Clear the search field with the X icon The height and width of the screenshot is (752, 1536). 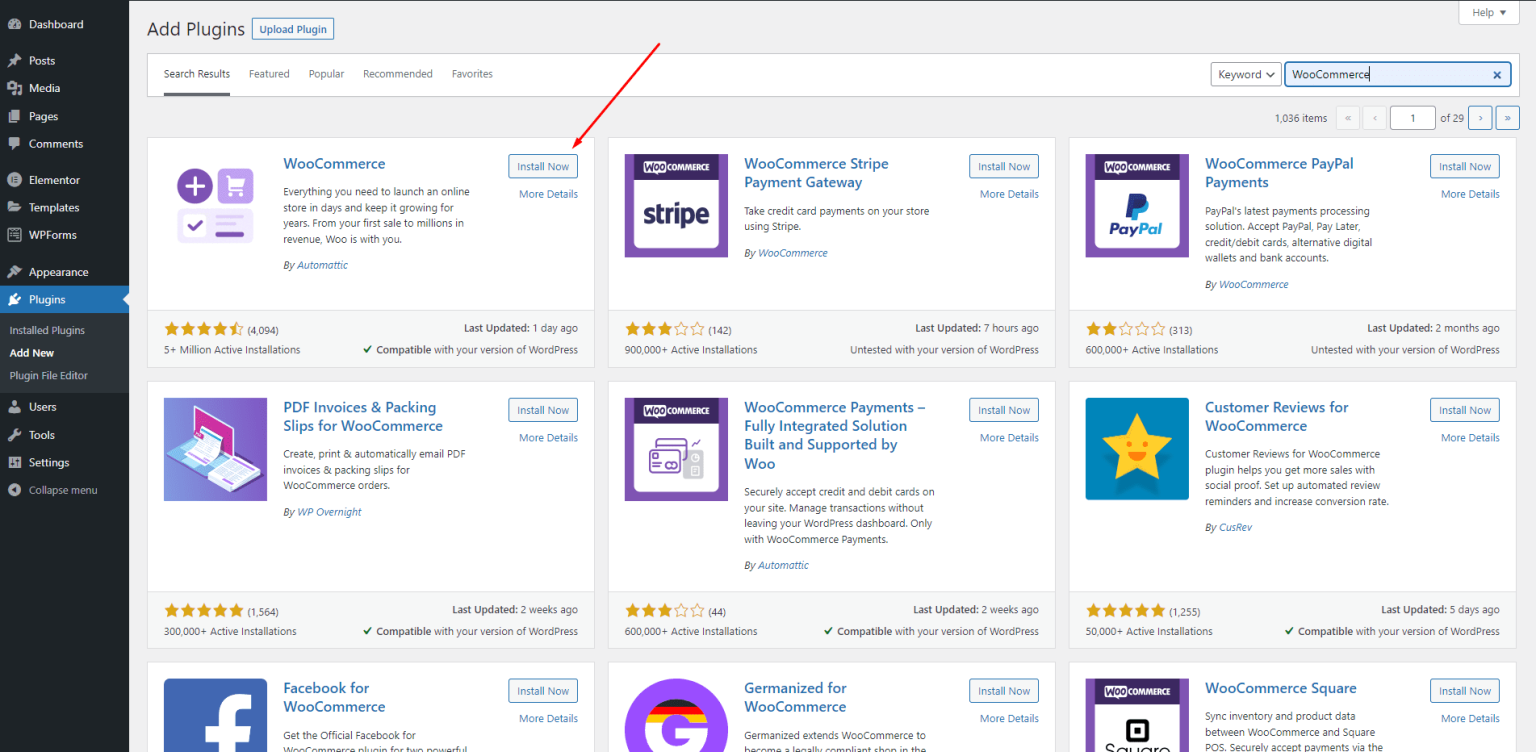click(1497, 74)
